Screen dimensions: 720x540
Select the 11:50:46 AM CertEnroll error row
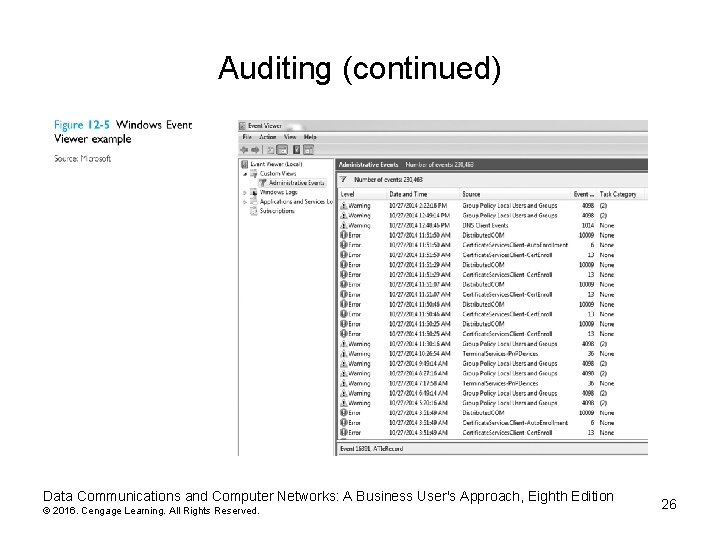pos(493,314)
